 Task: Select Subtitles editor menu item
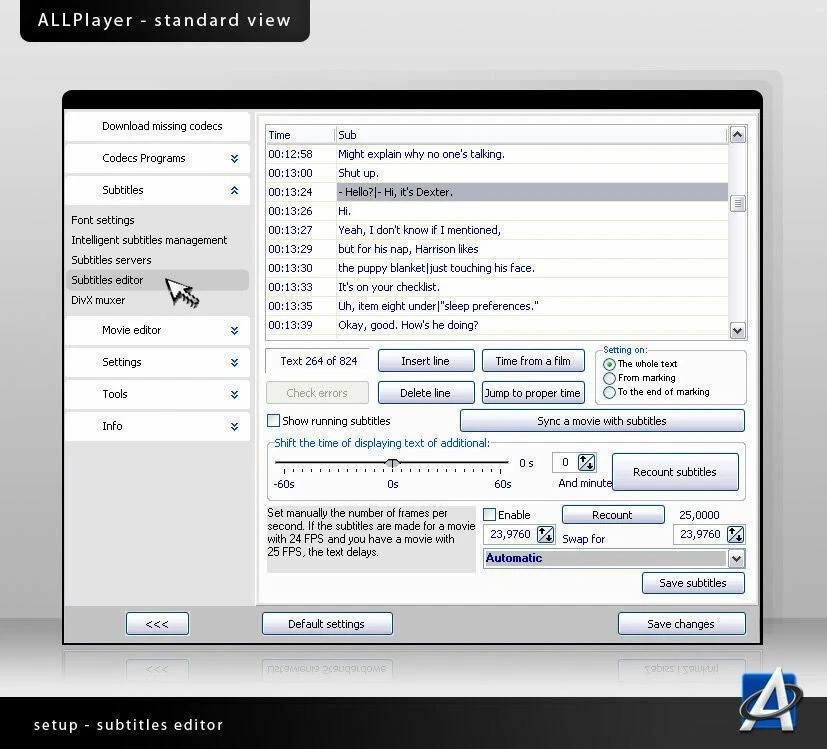(x=157, y=280)
